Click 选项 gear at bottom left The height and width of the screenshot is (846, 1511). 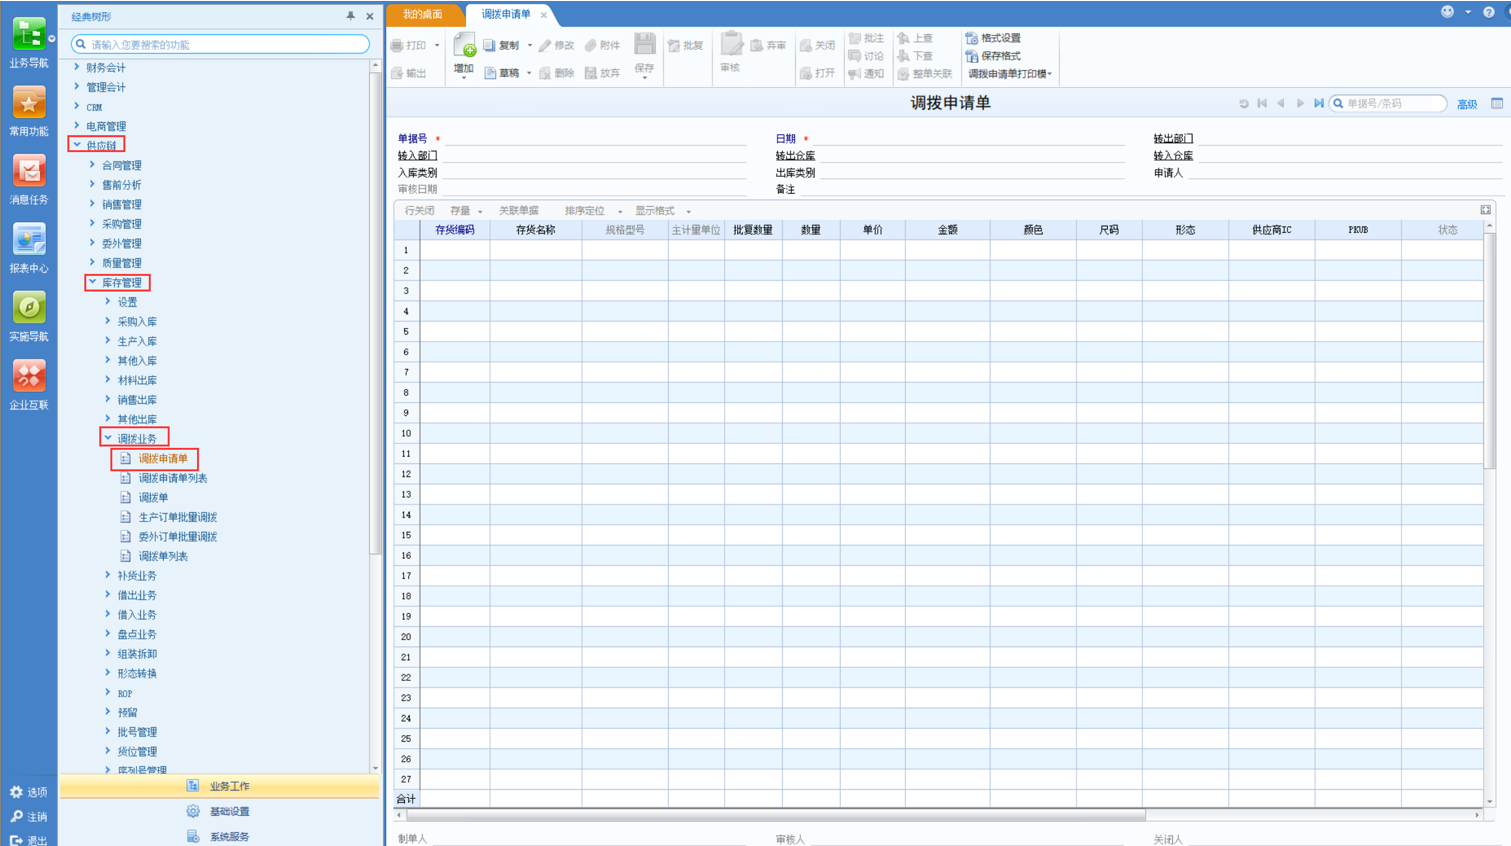[x=16, y=792]
